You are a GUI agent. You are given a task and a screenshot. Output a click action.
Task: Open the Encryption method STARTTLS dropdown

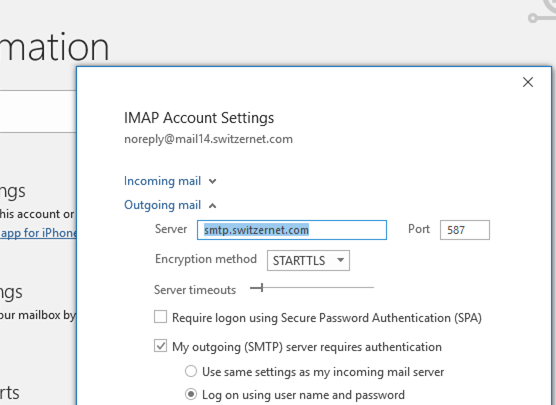[x=308, y=261]
